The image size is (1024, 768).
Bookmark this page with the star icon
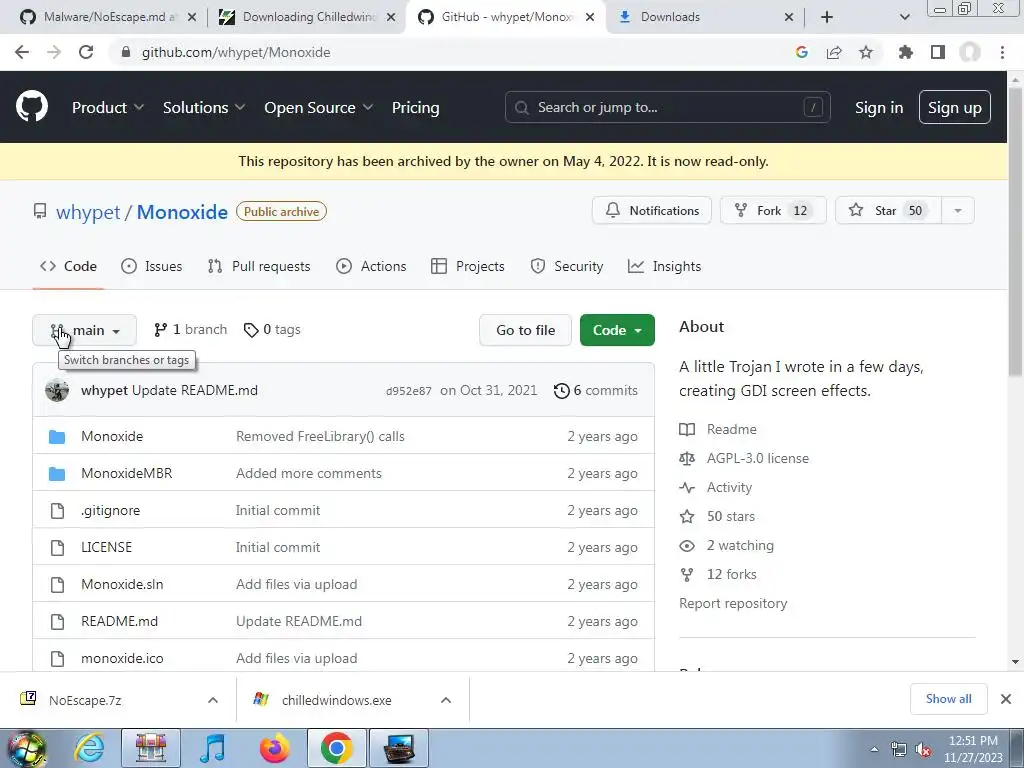tap(866, 52)
